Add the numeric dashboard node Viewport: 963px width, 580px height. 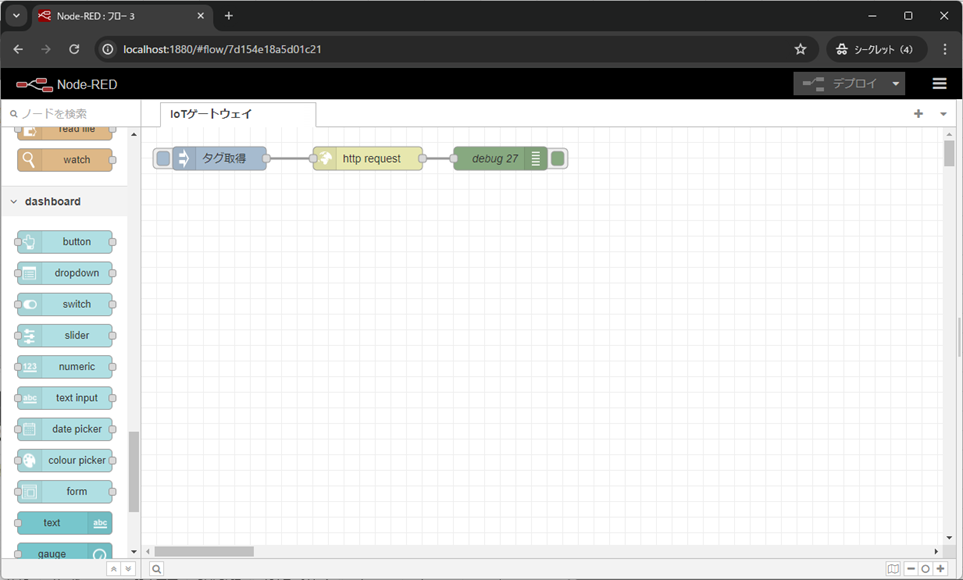point(65,367)
